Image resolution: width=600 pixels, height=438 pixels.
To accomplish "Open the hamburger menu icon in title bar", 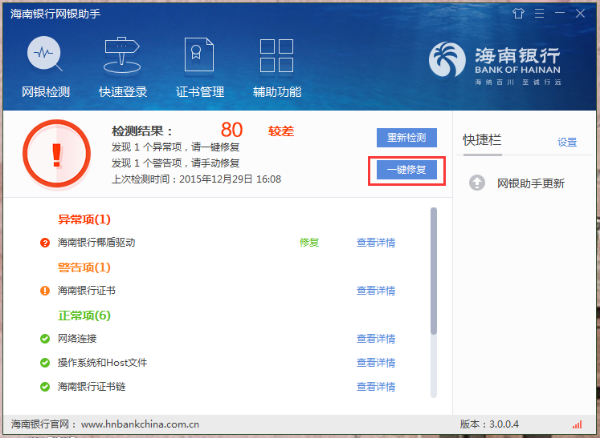I will [x=539, y=14].
